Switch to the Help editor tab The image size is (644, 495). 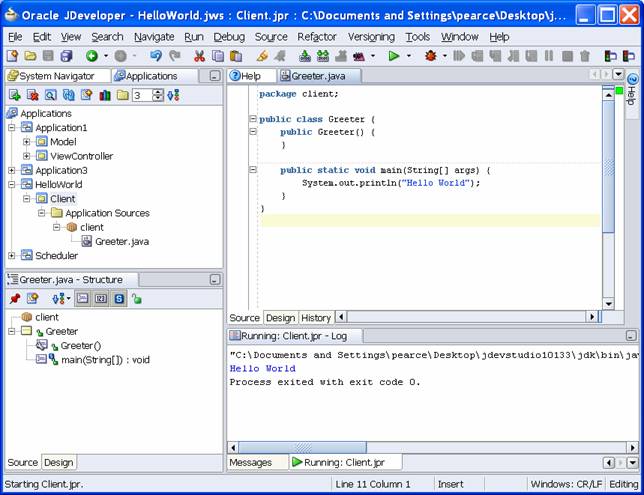pyautogui.click(x=251, y=76)
